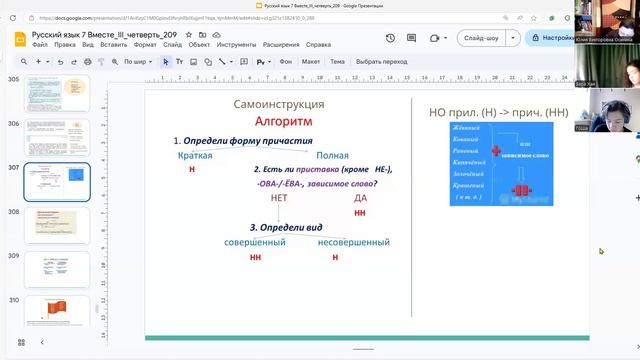Screen dimensions: 640x360
Task: Click the 'Краткая' label on slide
Action: tap(195, 156)
